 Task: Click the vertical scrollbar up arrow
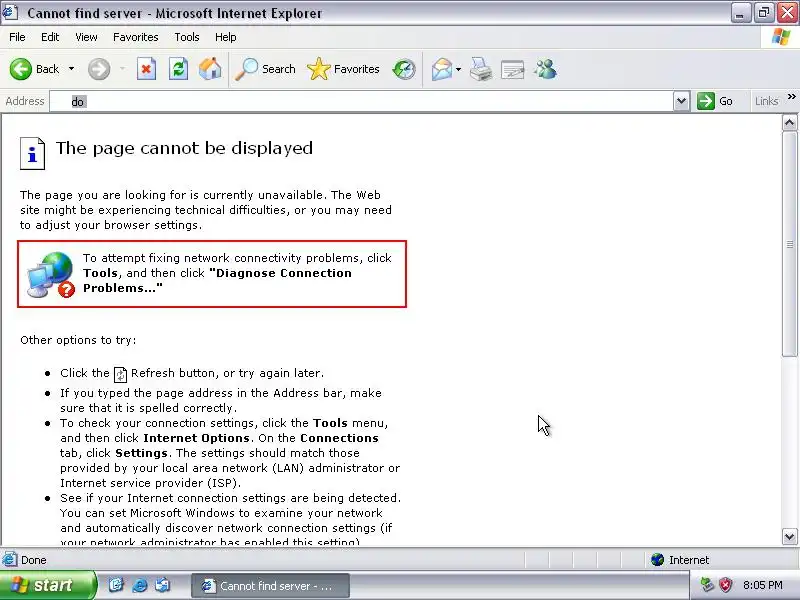click(x=789, y=122)
